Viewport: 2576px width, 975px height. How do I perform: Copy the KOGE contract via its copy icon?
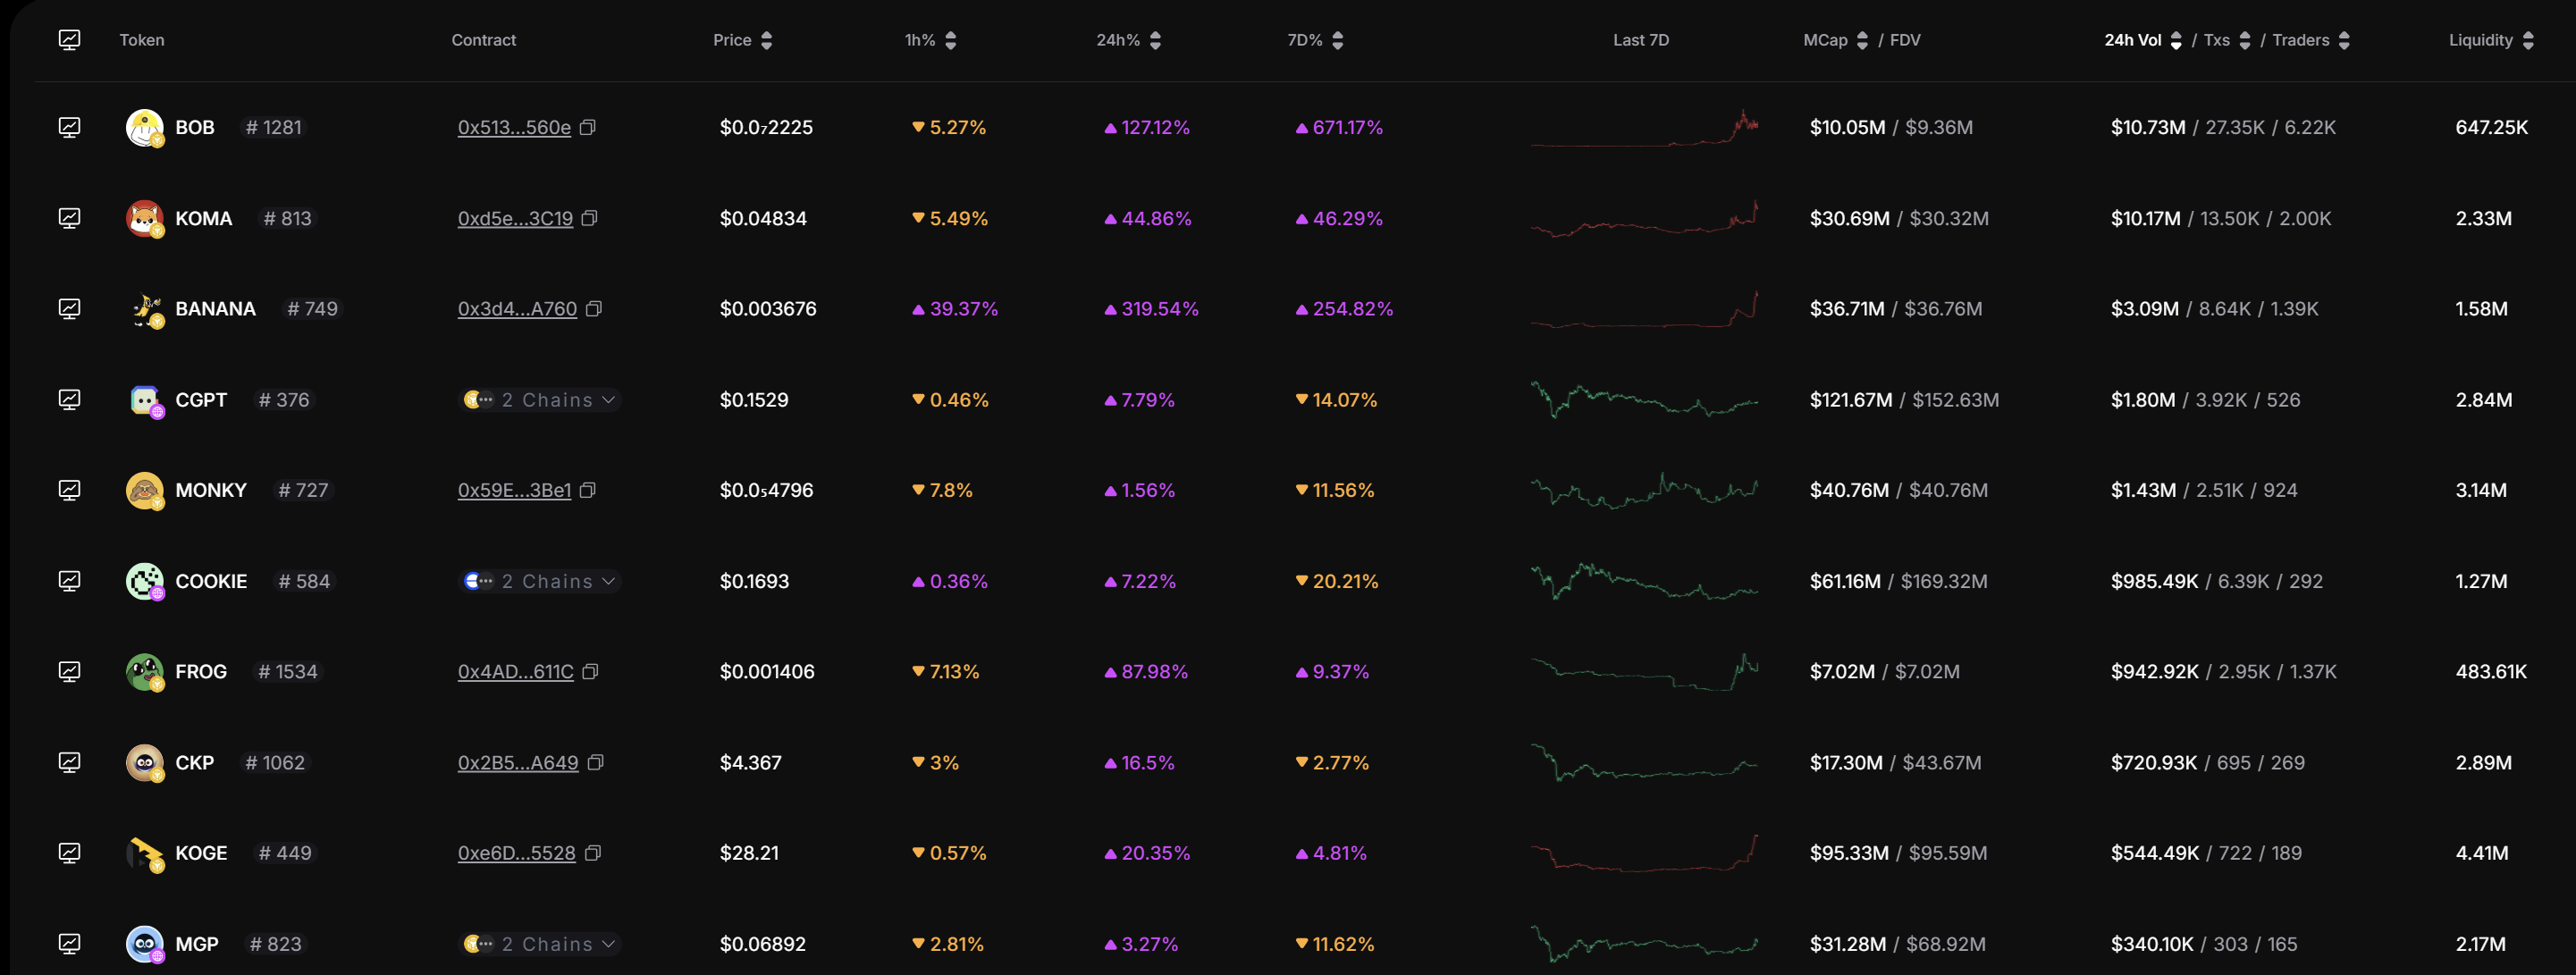pyautogui.click(x=593, y=853)
